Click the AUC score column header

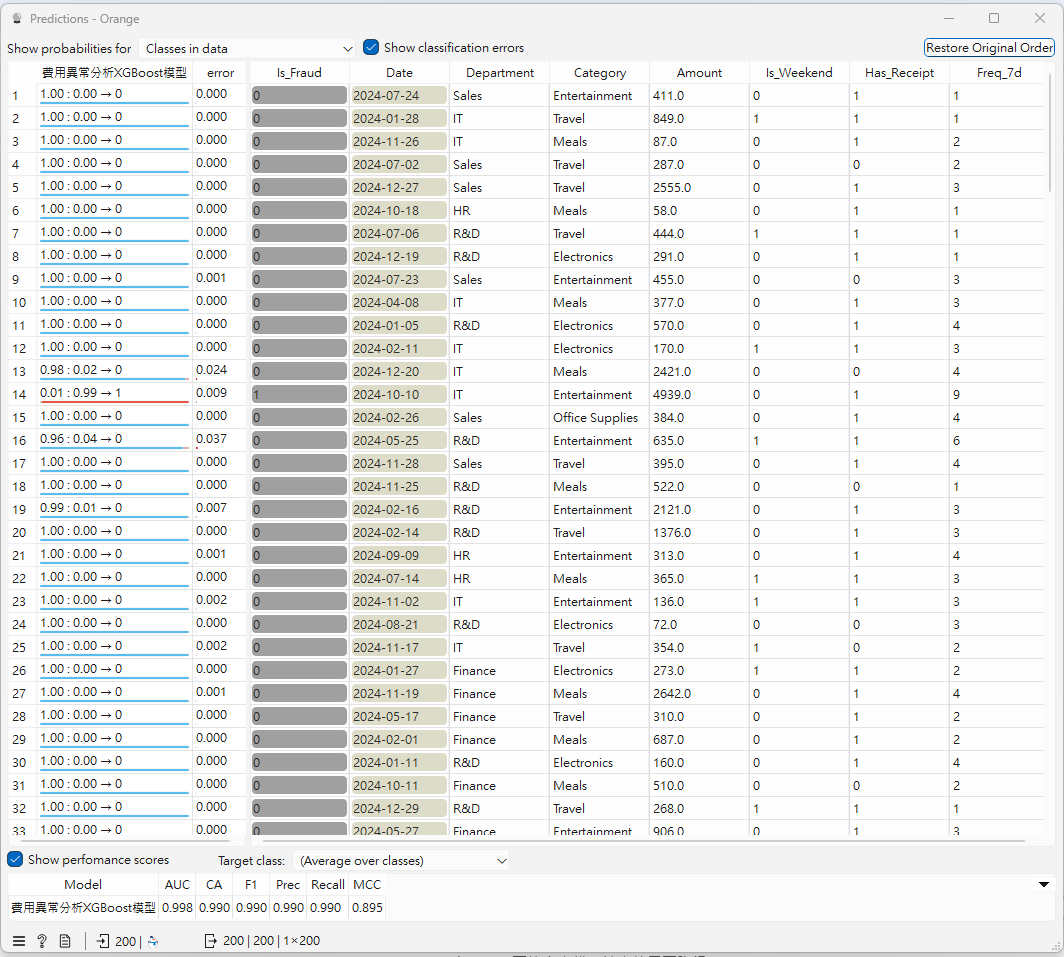[175, 885]
